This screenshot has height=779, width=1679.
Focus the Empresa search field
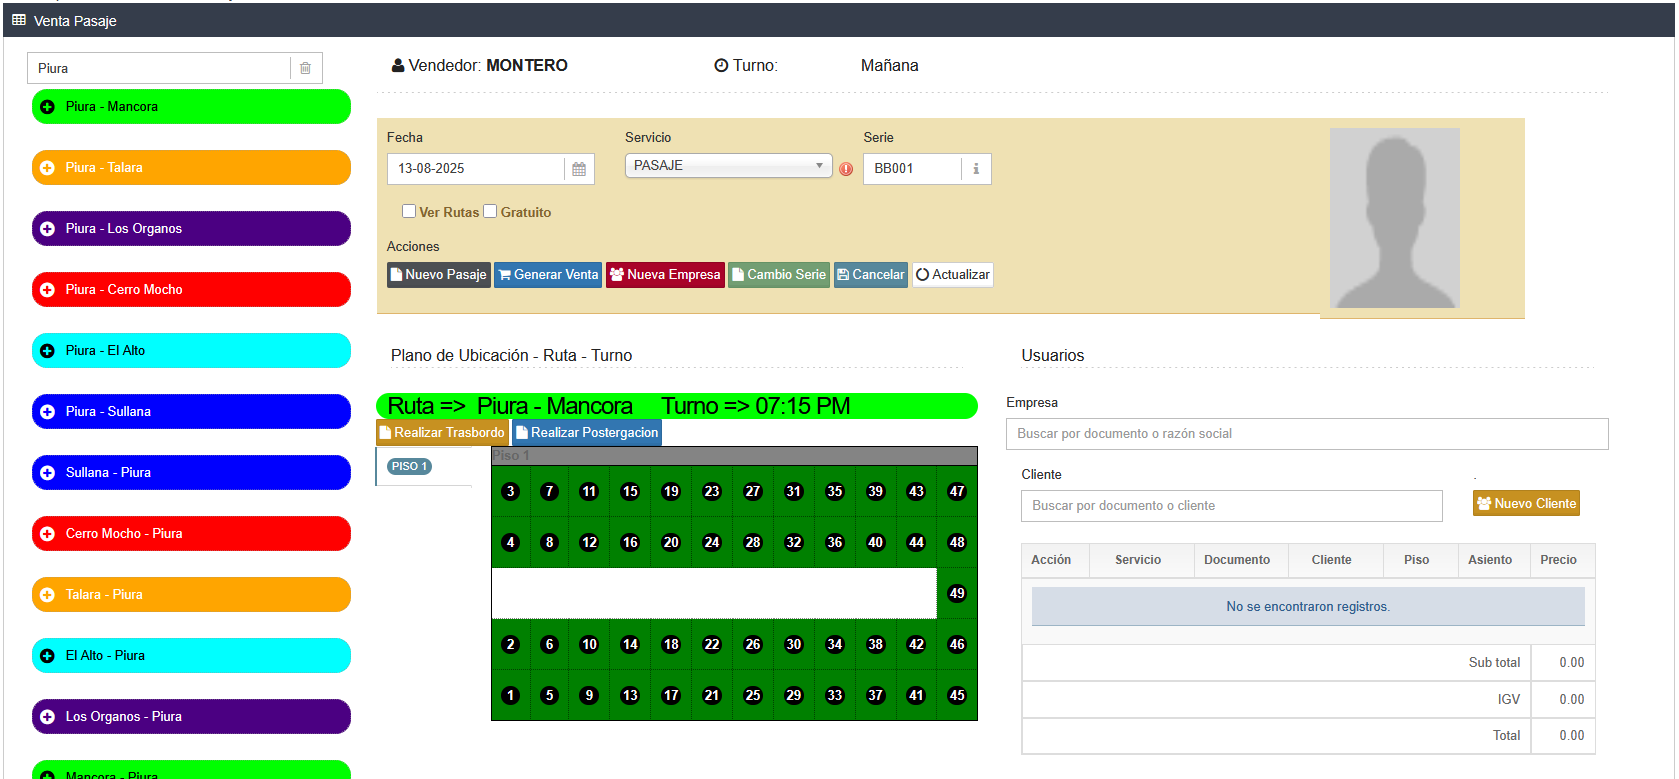point(1307,434)
